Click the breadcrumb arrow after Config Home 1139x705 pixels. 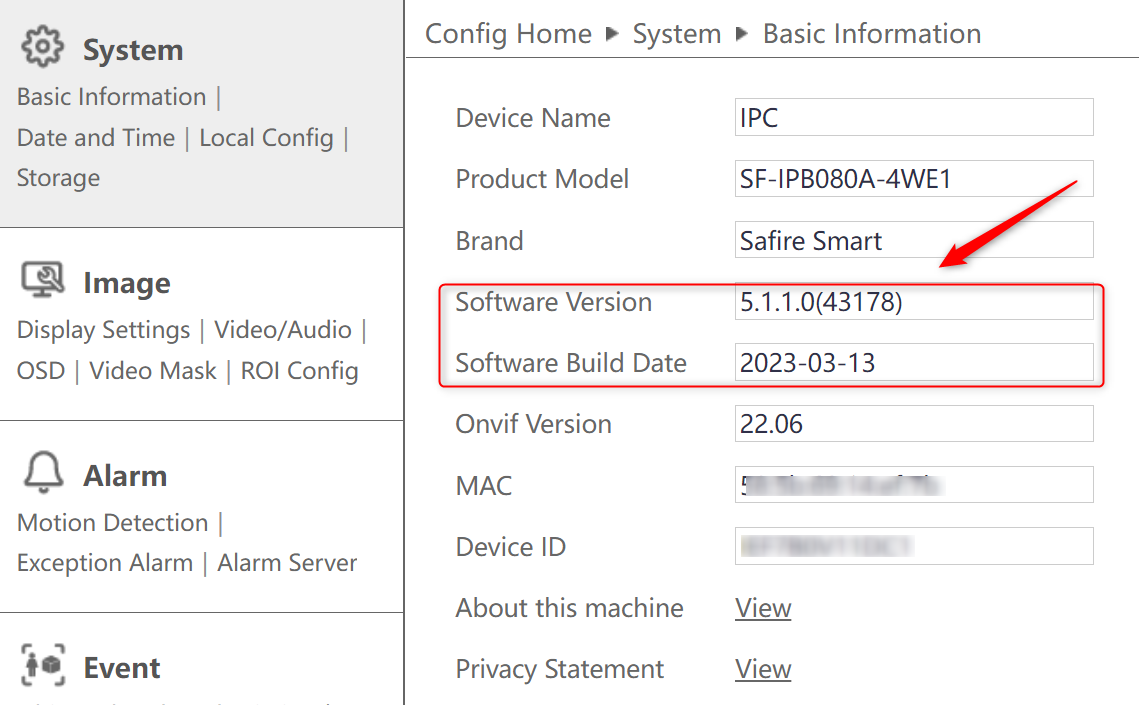tap(610, 33)
